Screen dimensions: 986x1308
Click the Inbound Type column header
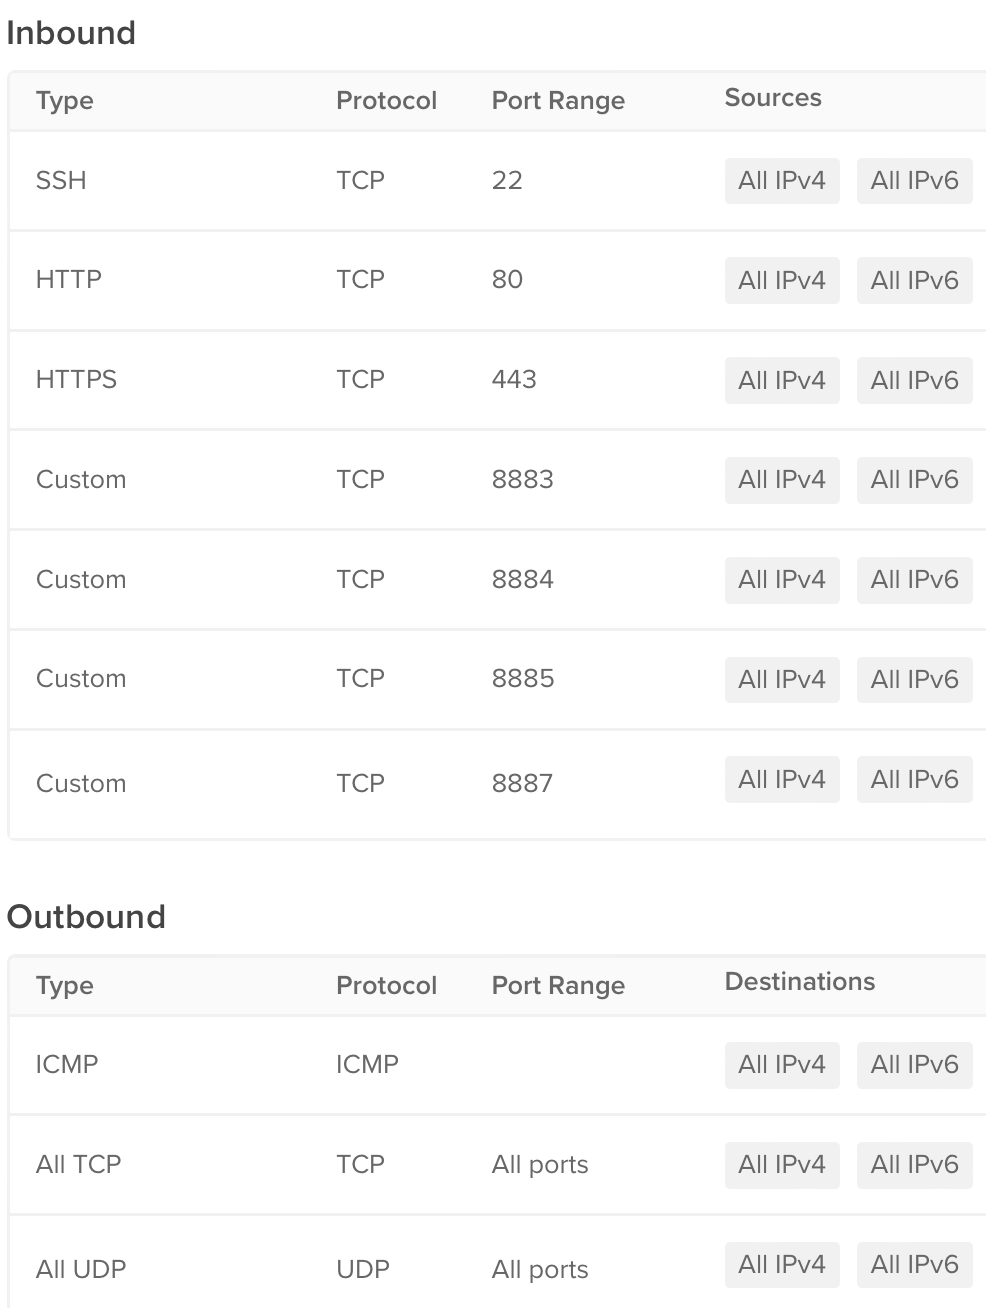coord(65,101)
